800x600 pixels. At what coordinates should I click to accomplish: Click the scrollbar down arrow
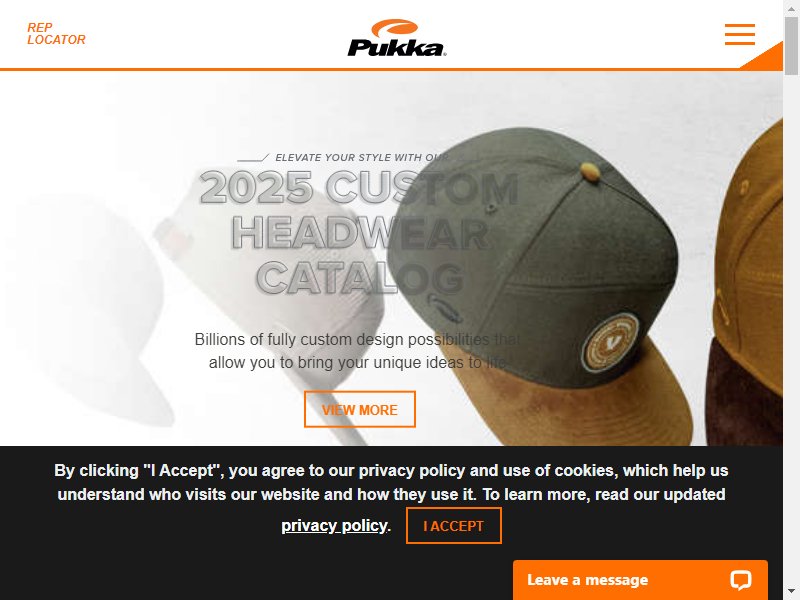[791, 594]
